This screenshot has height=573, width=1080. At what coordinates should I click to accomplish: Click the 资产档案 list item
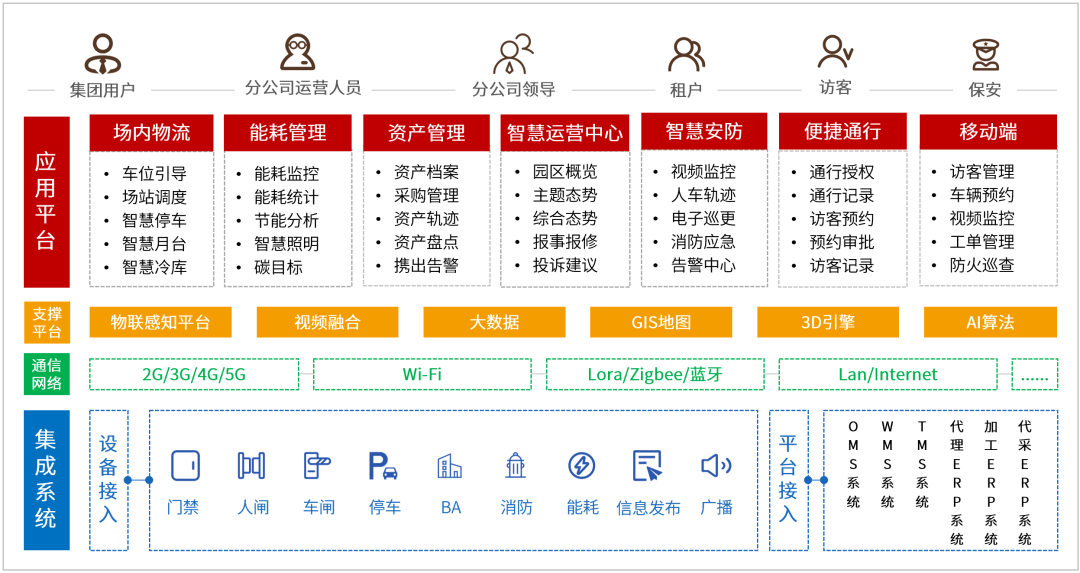click(426, 172)
